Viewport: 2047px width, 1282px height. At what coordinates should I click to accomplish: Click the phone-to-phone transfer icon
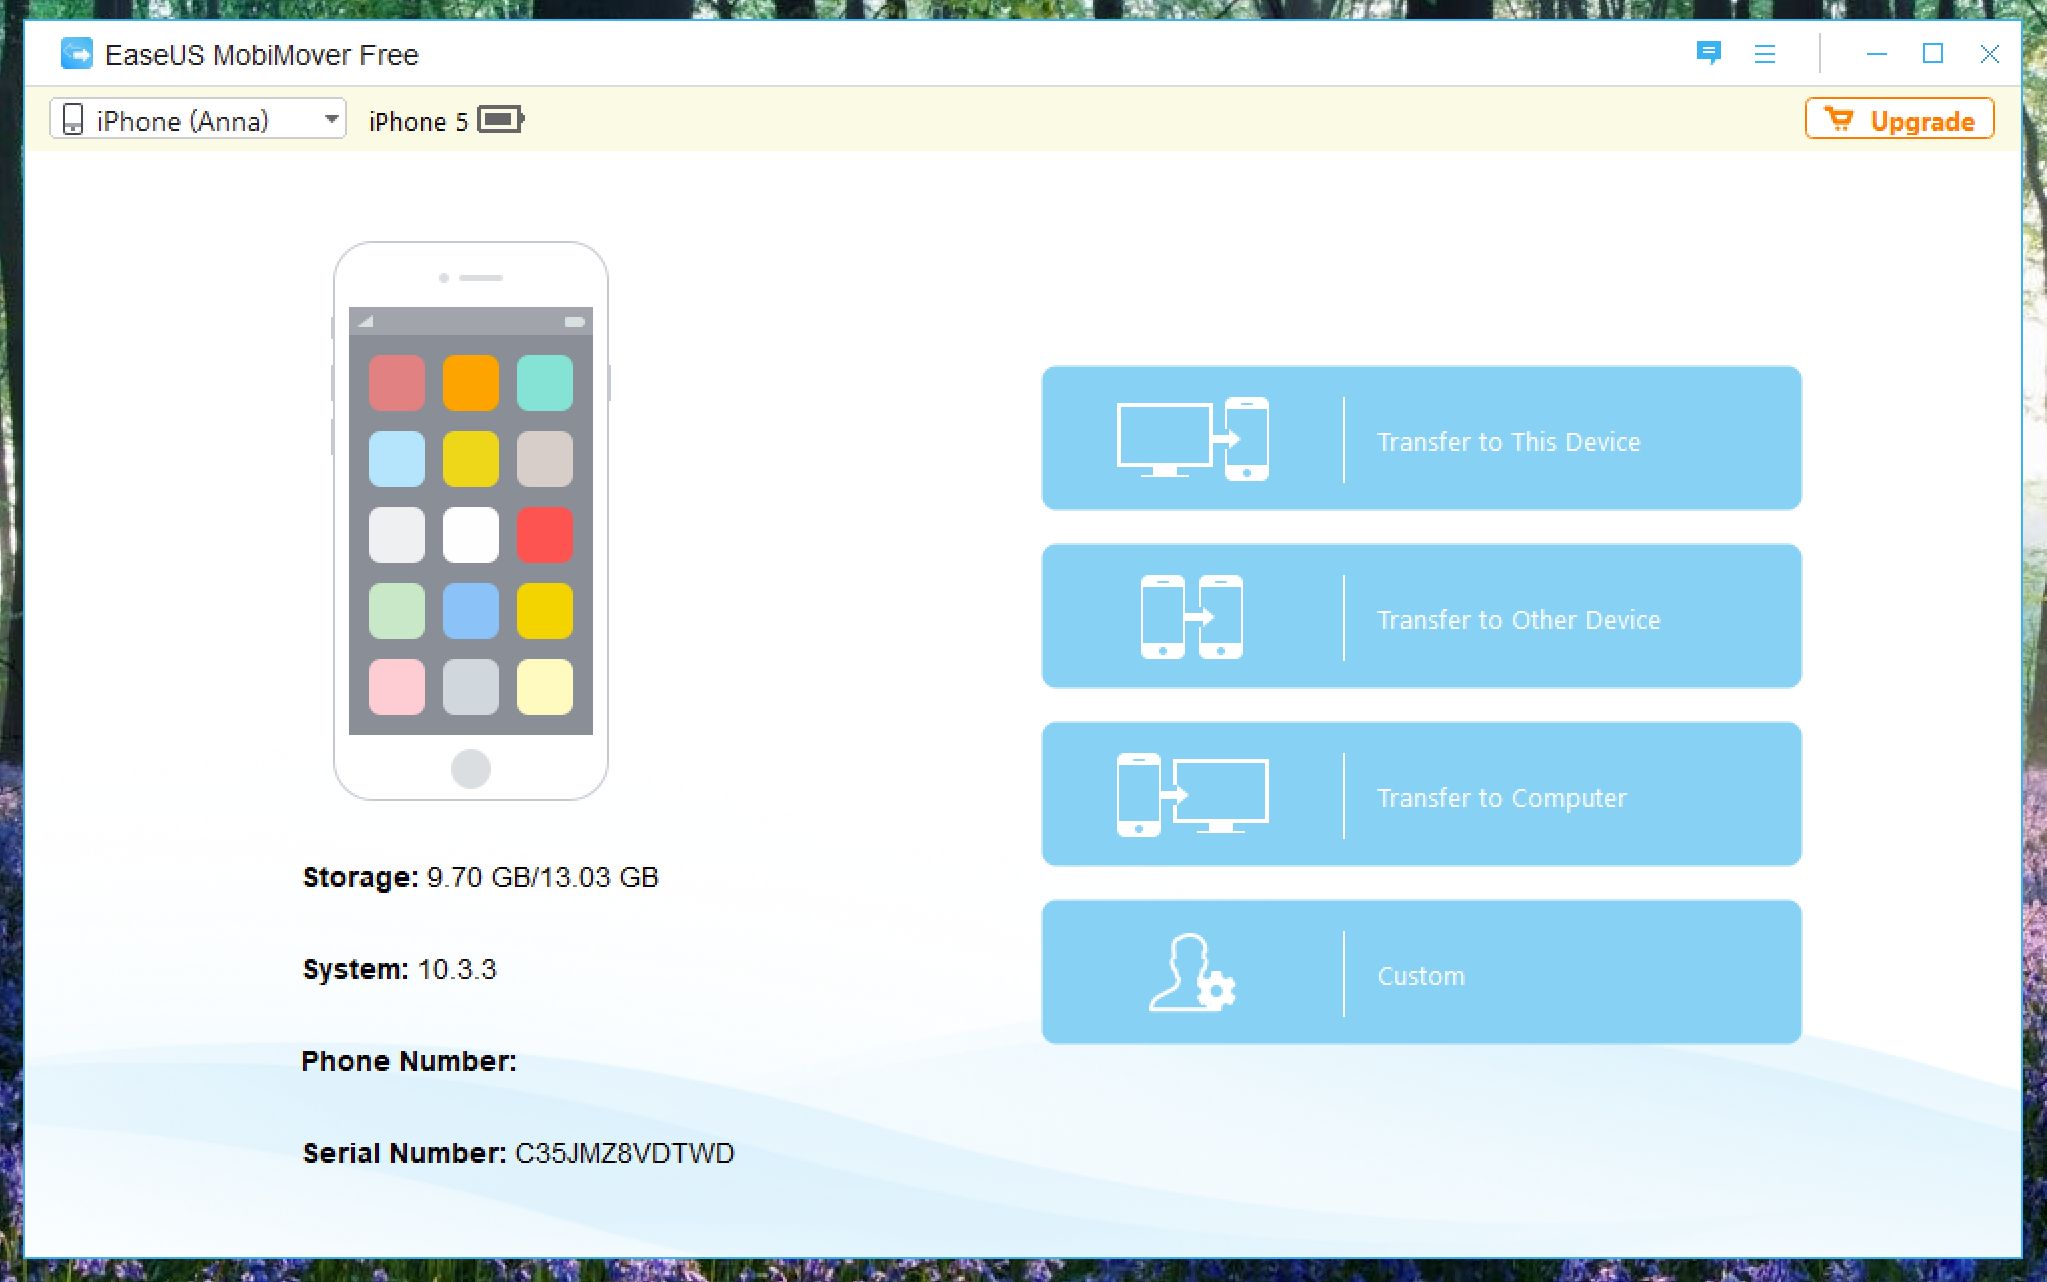pyautogui.click(x=1191, y=617)
